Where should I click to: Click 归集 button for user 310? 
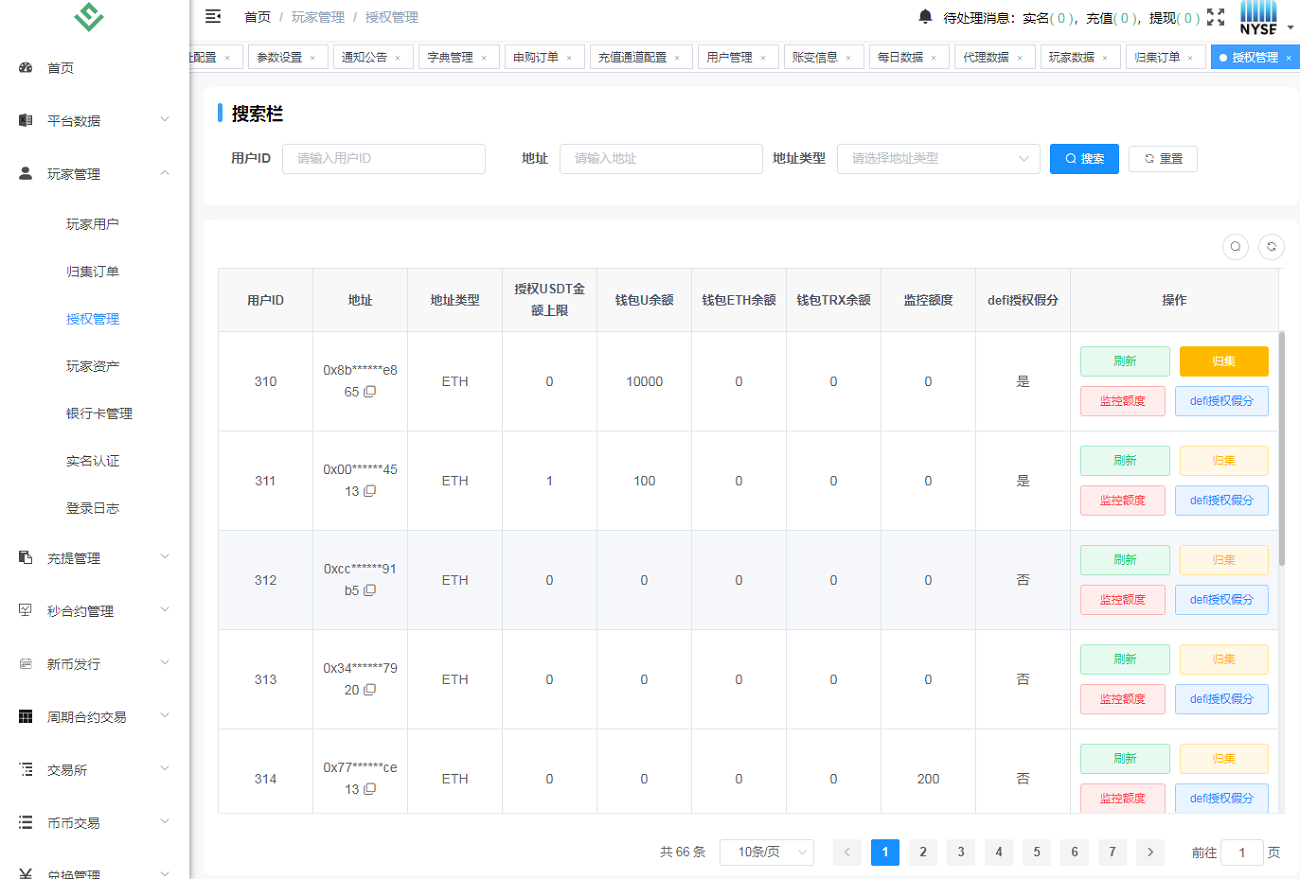click(1223, 361)
